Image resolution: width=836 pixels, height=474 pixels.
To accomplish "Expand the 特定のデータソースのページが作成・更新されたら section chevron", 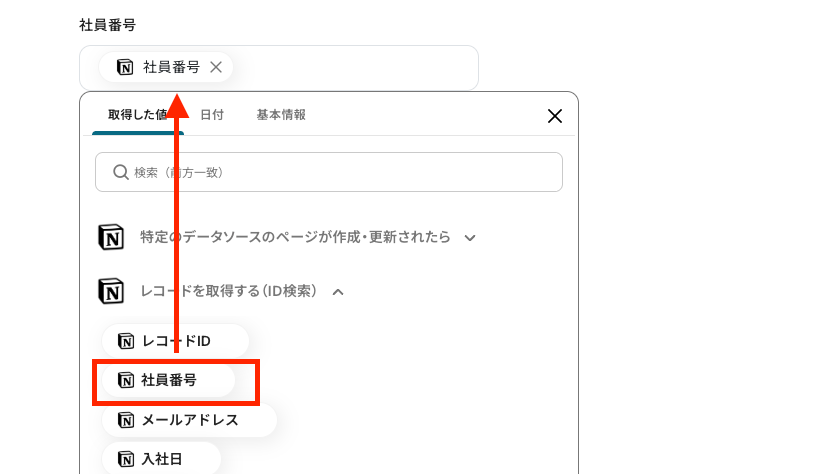I will tap(470, 238).
